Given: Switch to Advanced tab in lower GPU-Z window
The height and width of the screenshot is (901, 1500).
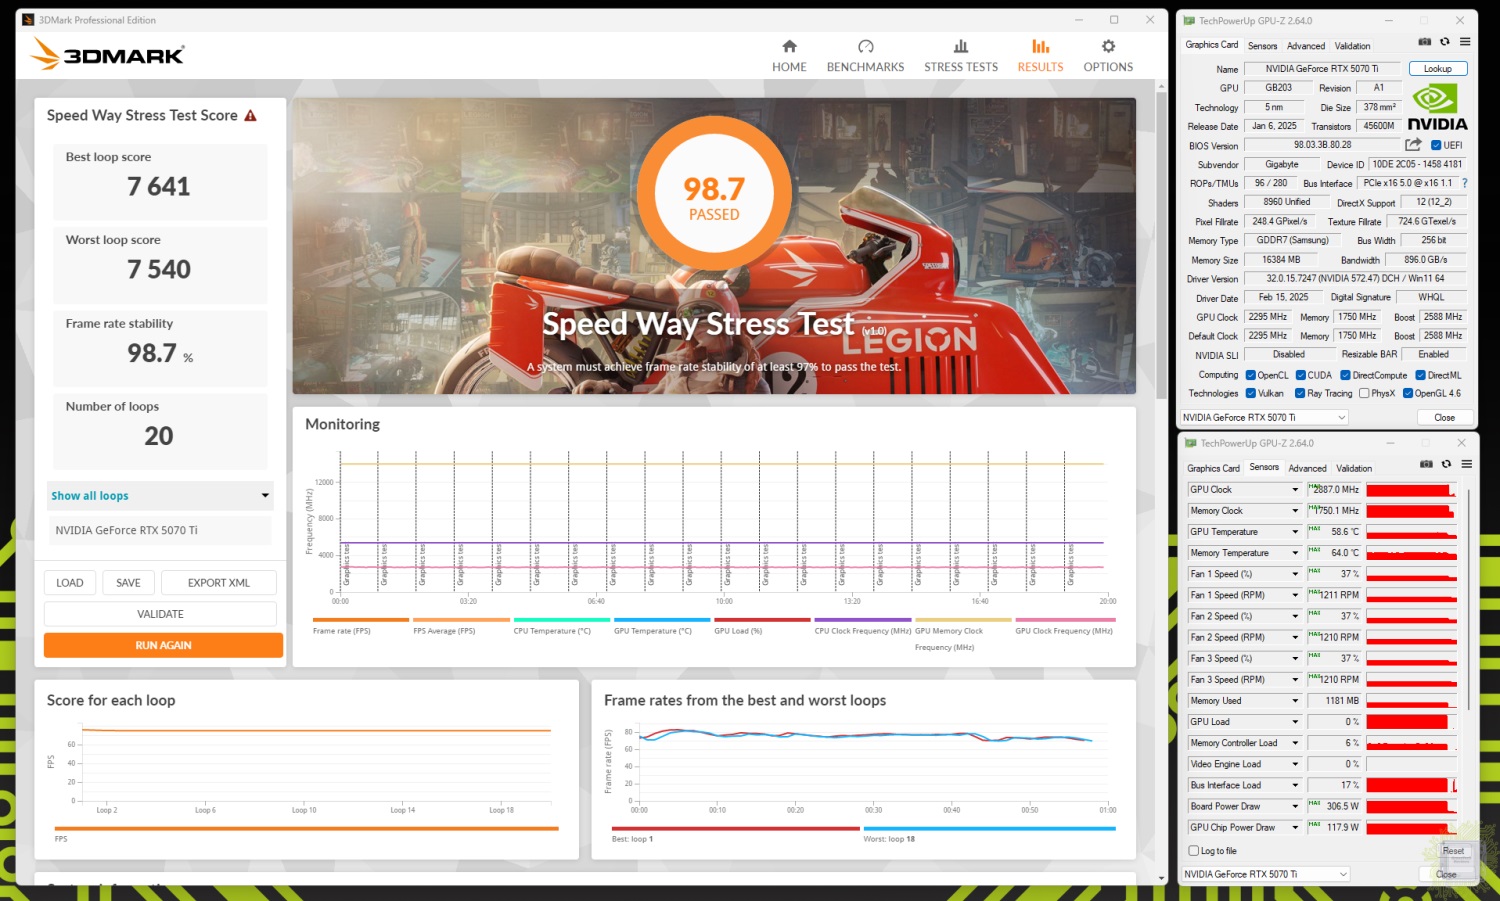Looking at the screenshot, I should click(x=1307, y=468).
